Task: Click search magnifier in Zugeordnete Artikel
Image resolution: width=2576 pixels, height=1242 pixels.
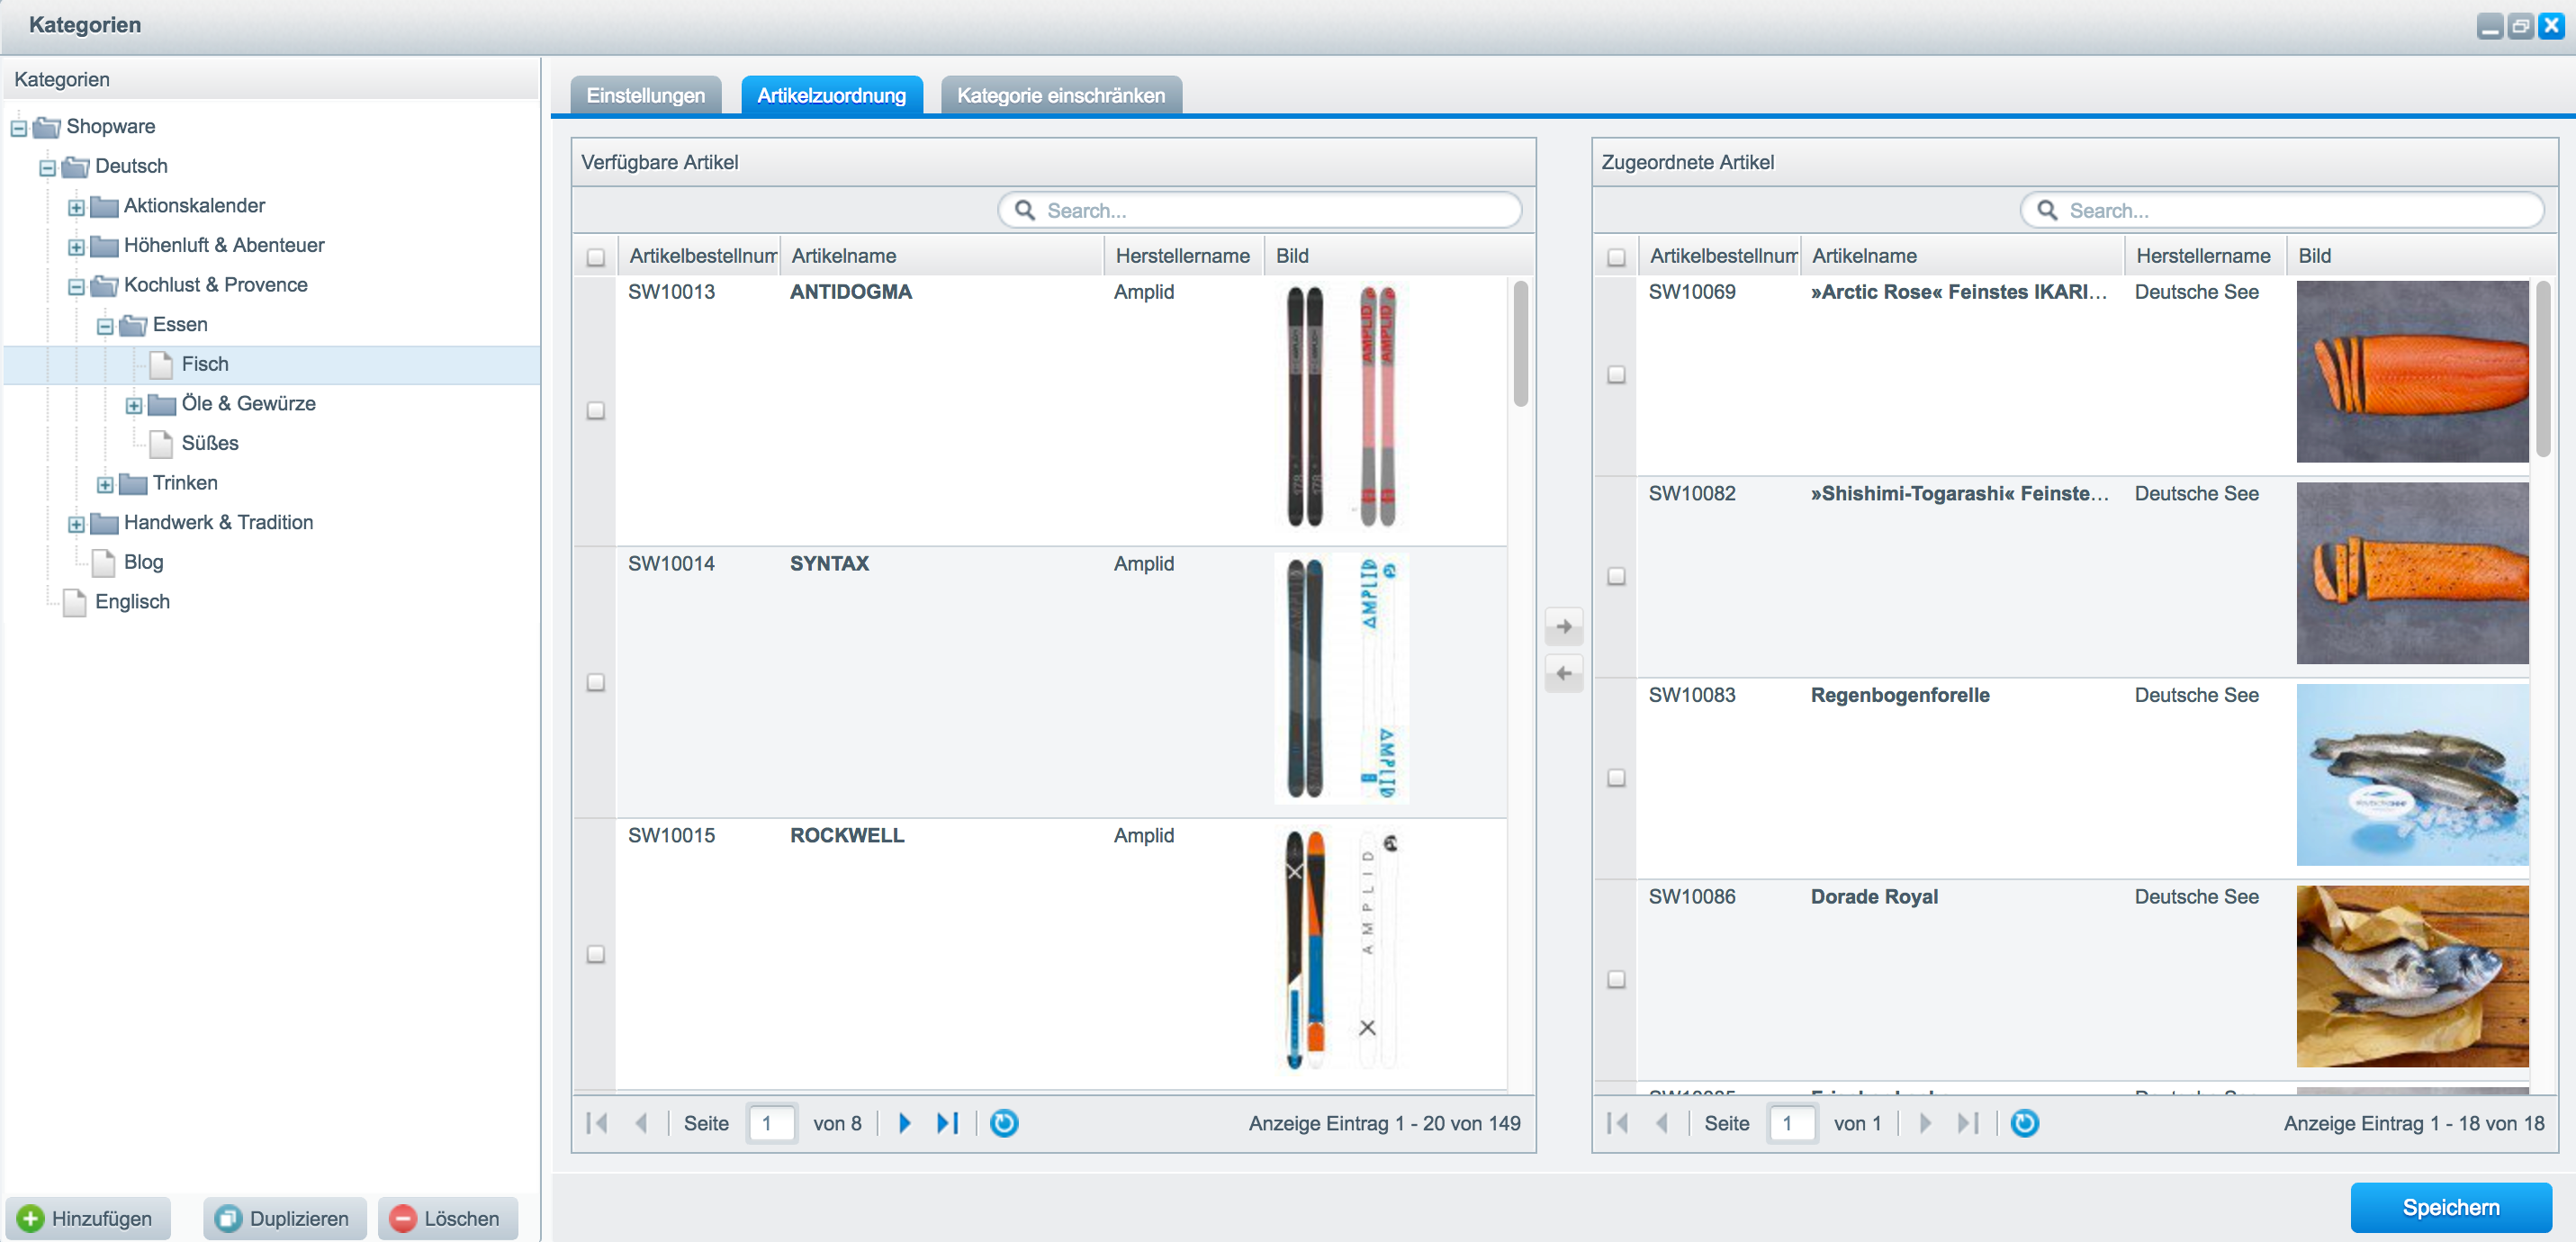Action: pyautogui.click(x=2047, y=210)
